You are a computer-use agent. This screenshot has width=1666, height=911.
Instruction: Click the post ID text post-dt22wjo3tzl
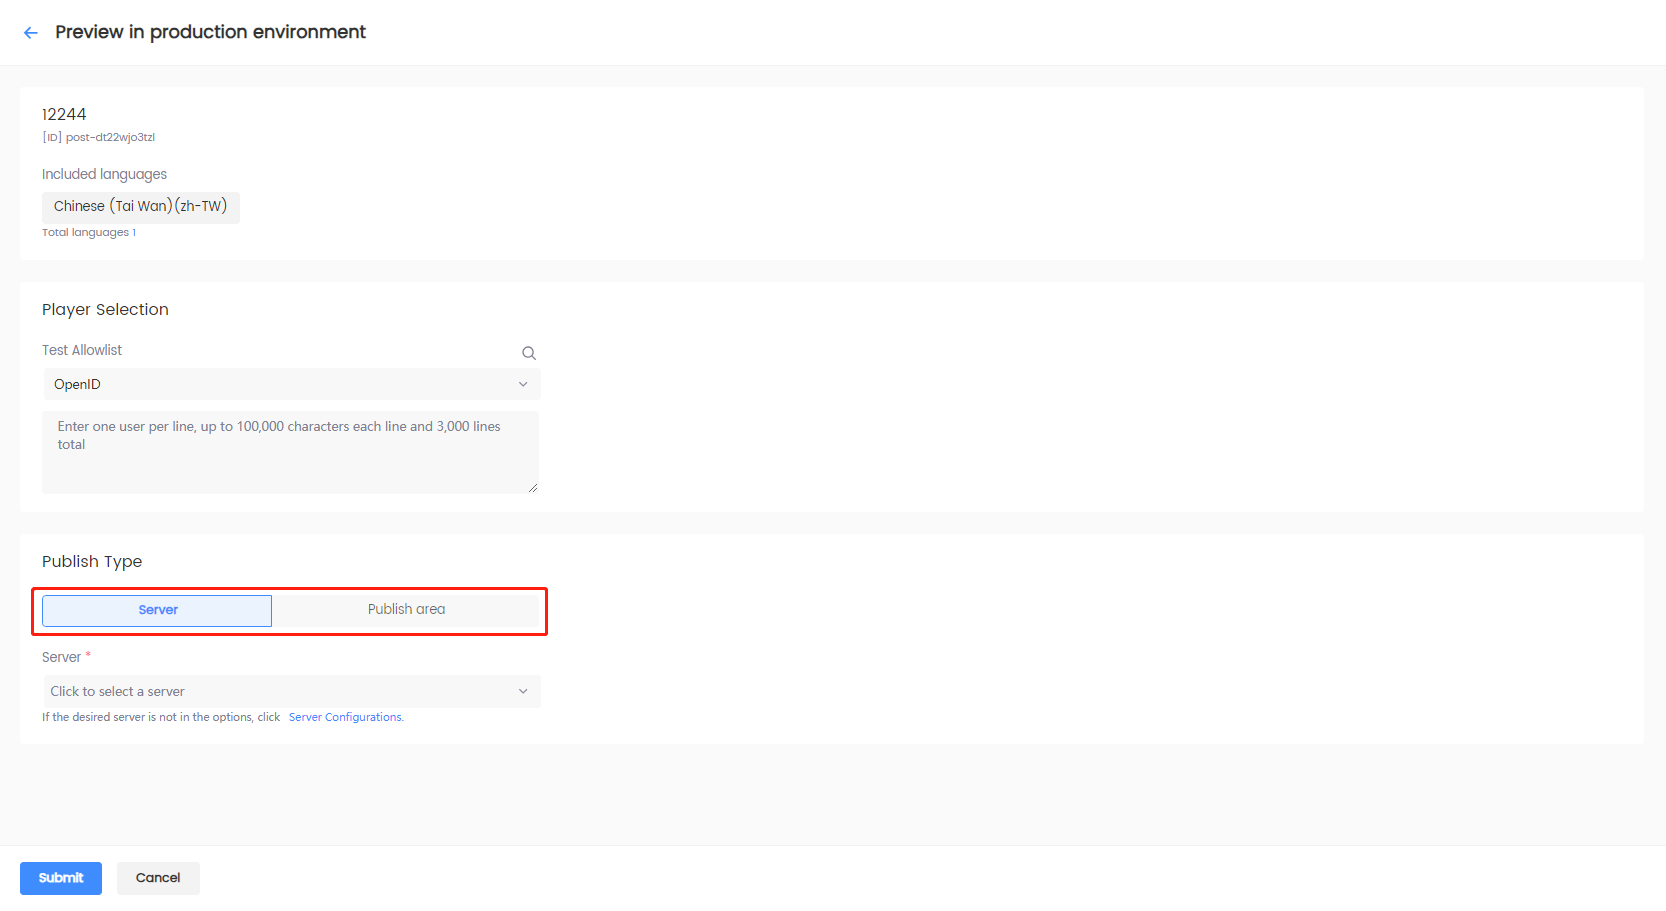(110, 138)
